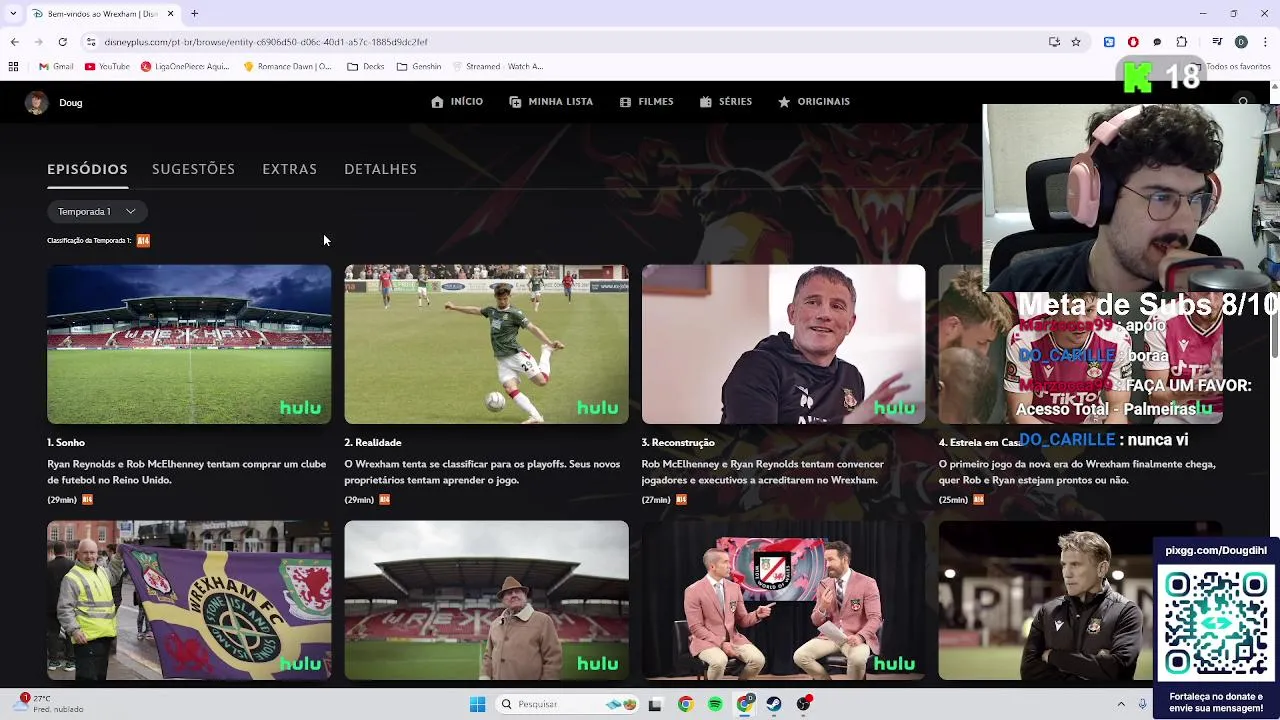
Task: Open the media control toolbar icon
Action: pyautogui.click(x=1217, y=42)
